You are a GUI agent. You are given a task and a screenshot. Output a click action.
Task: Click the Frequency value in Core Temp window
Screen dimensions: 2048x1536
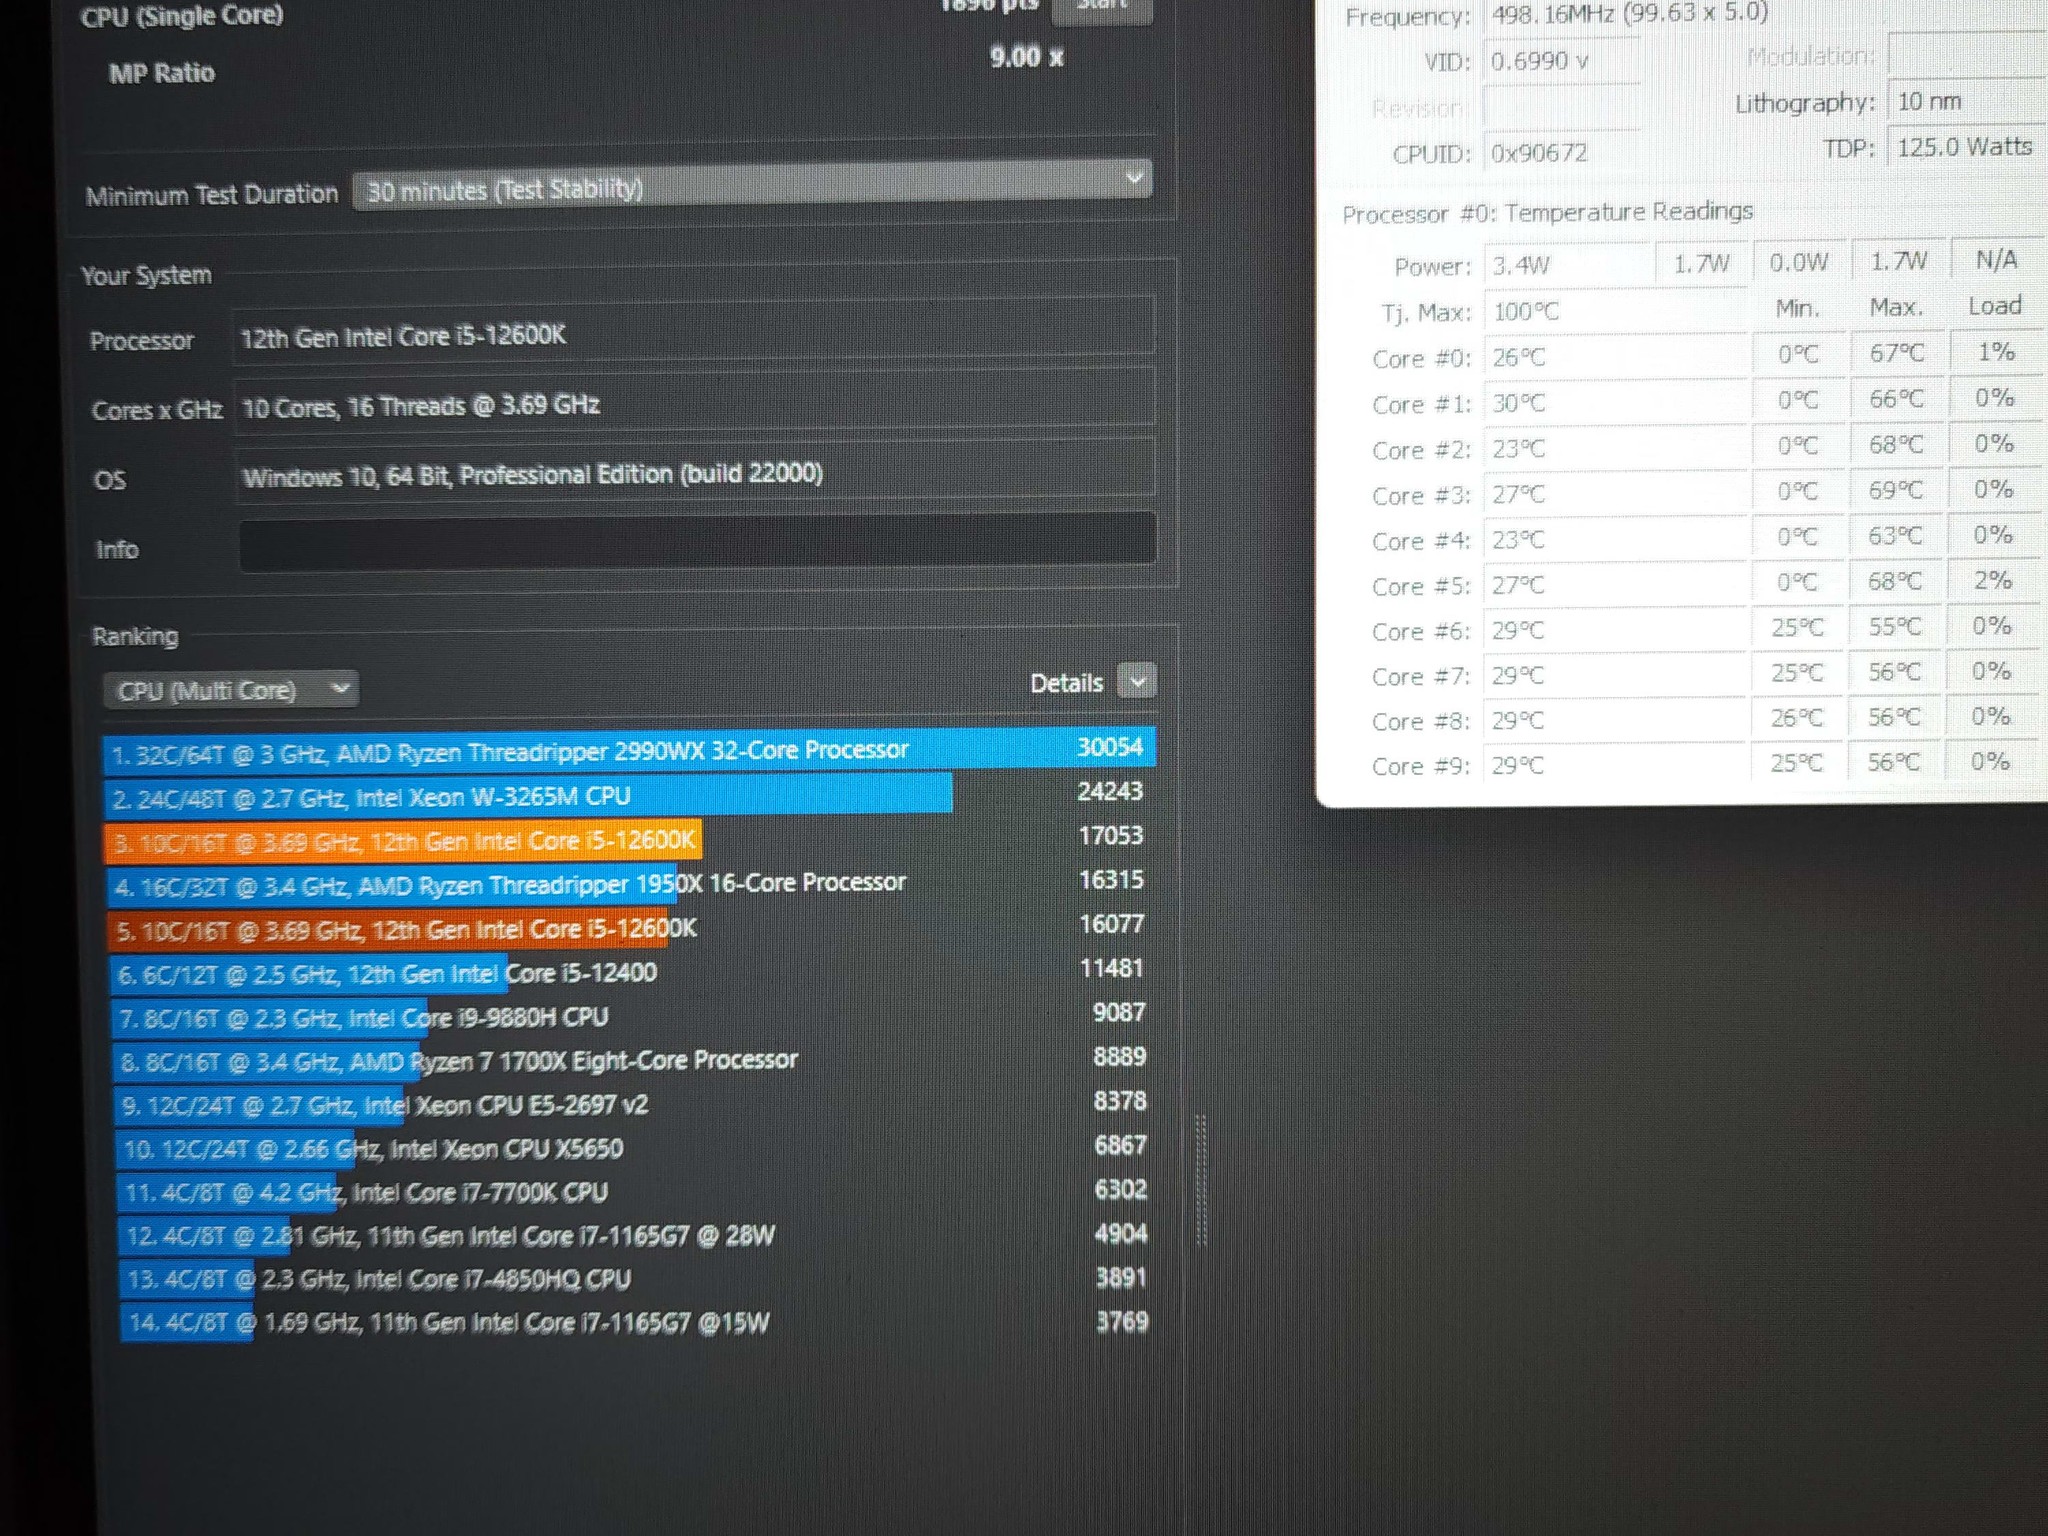[x=1630, y=14]
